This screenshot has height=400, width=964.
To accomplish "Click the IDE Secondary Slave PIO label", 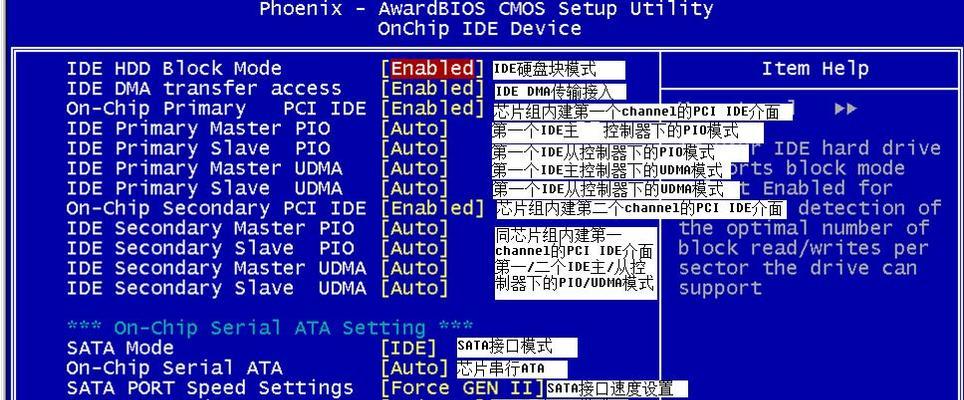I will (210, 248).
